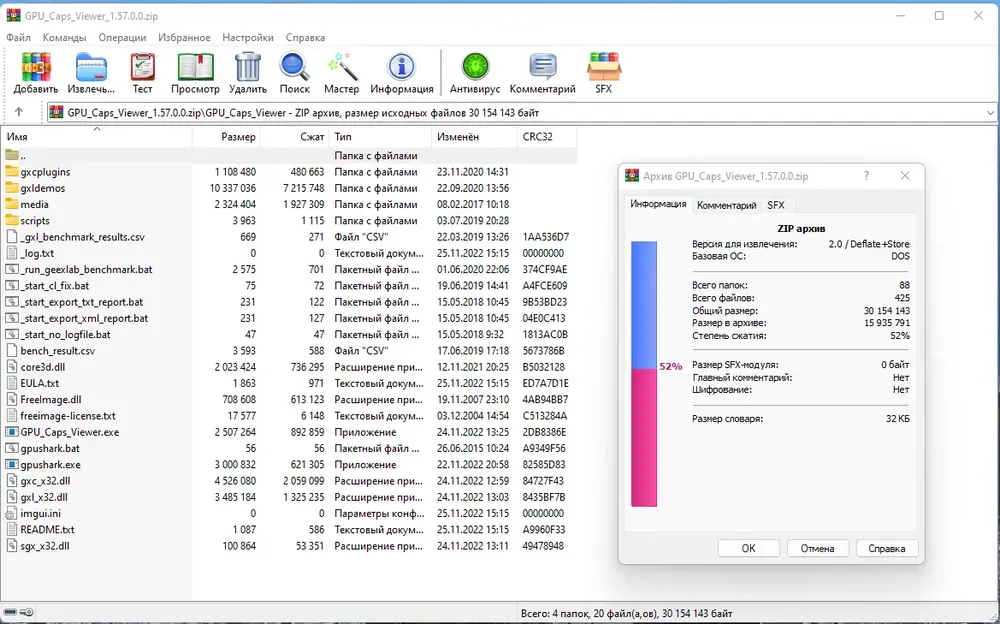Select the parent folder '..' entry
Screen dimensions: 1000x624
coord(22,156)
